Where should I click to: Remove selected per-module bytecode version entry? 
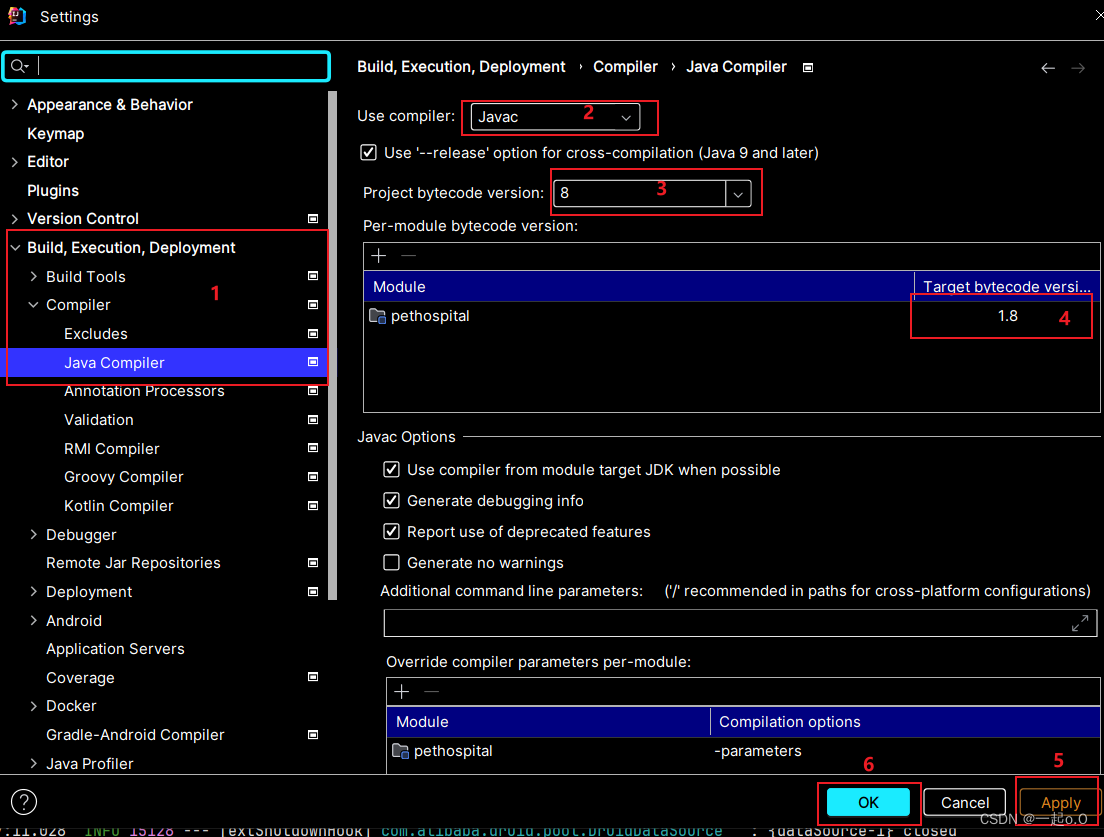pos(408,256)
